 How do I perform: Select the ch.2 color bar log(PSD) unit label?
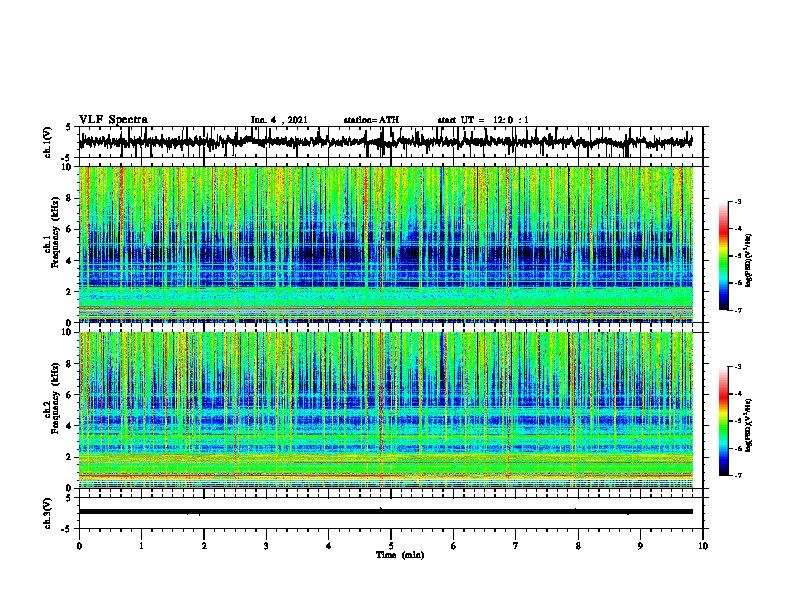tap(749, 425)
